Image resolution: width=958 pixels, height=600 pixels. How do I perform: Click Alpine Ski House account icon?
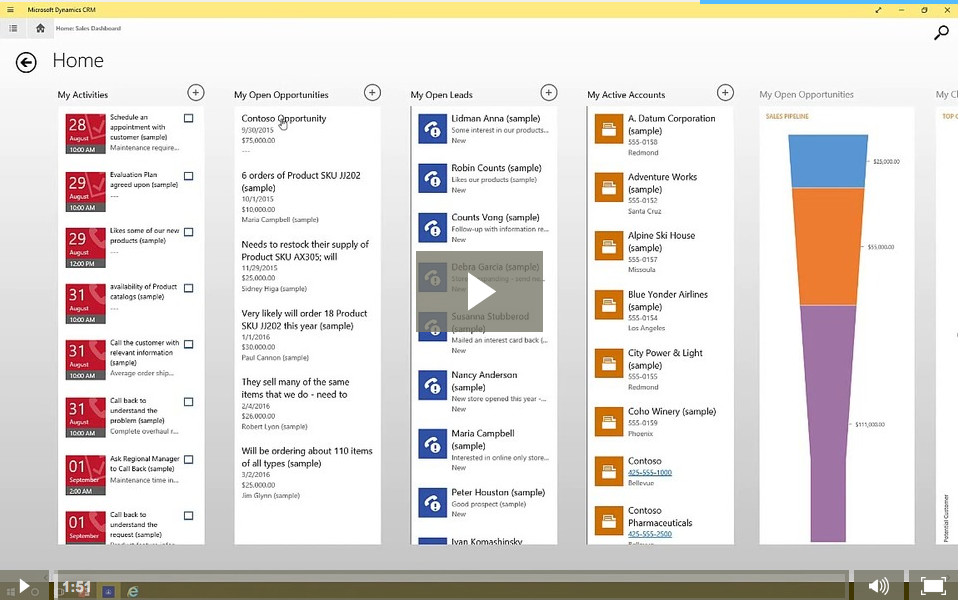click(609, 246)
